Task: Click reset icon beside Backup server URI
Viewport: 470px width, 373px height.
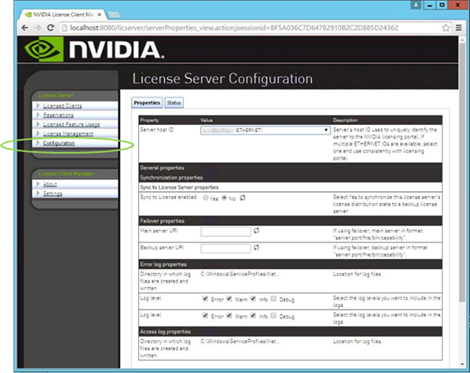Action: pyautogui.click(x=256, y=247)
